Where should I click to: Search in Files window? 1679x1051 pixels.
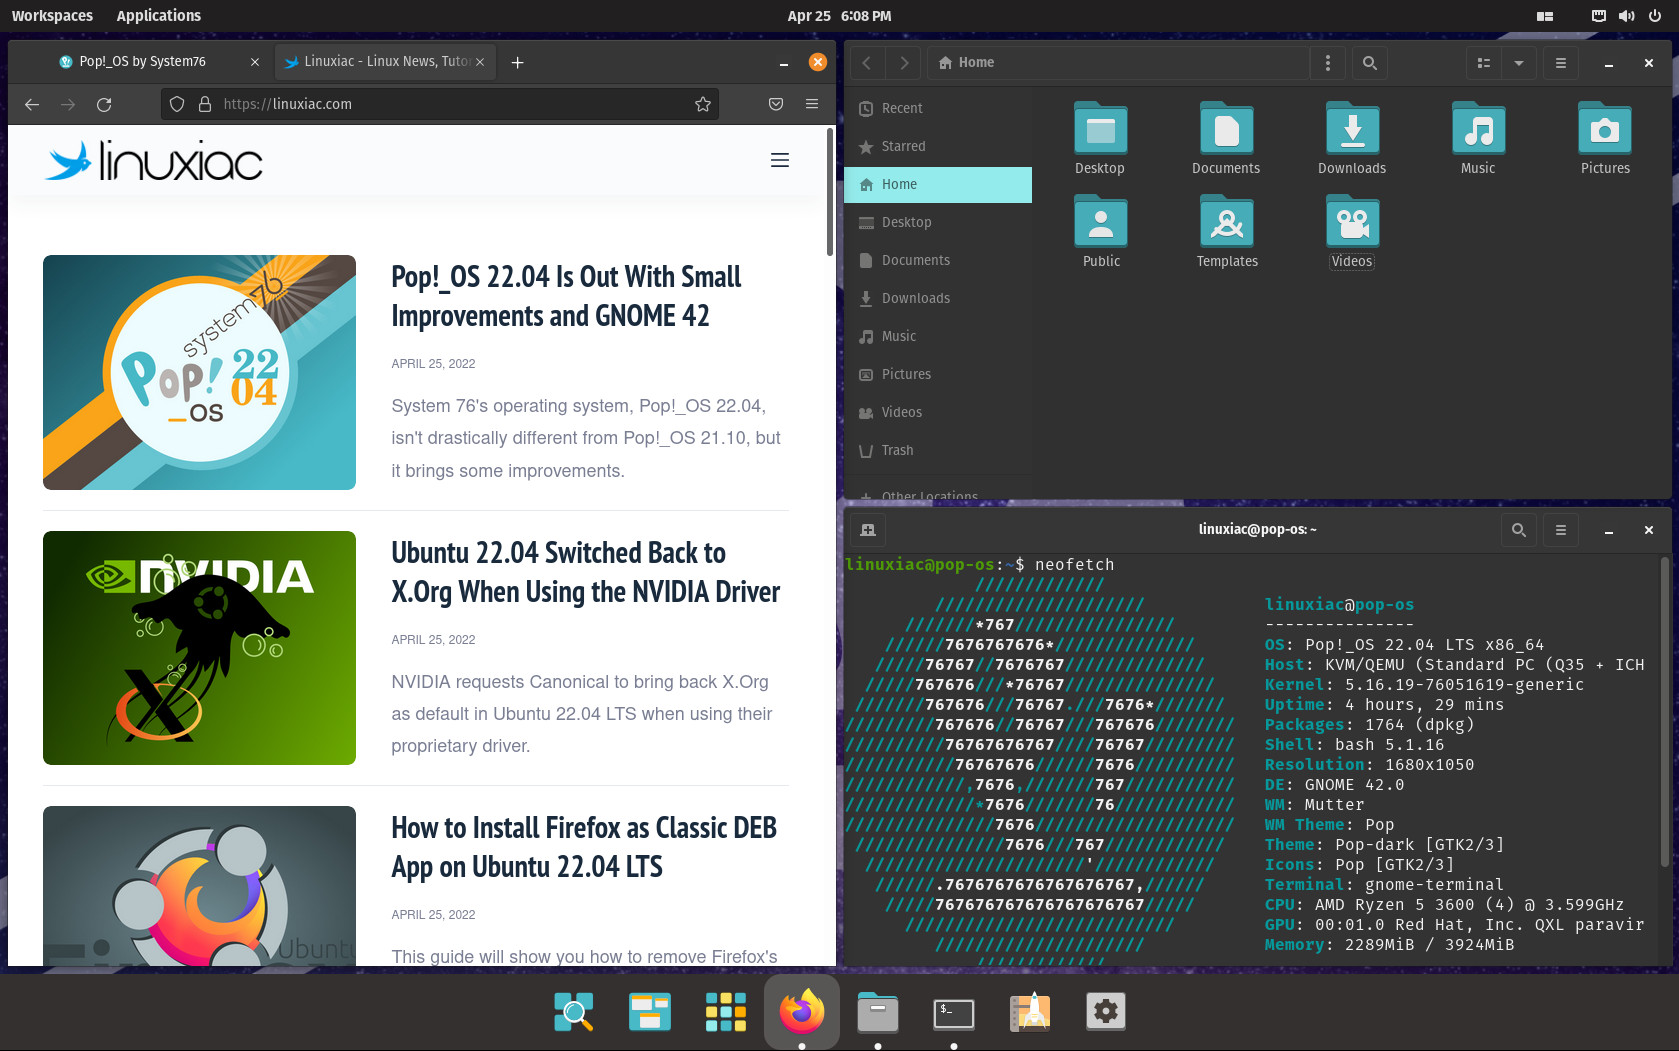[x=1370, y=63]
